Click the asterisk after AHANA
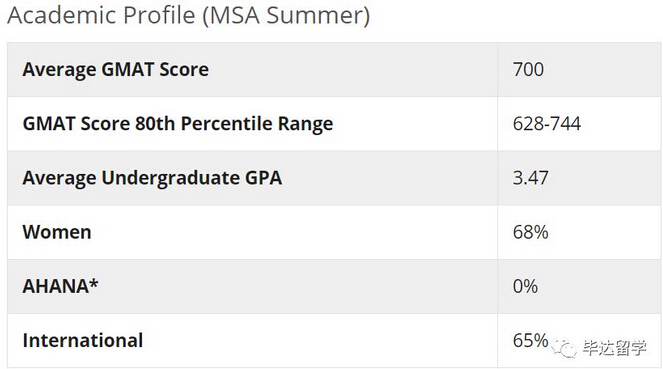This screenshot has width=663, height=369. 94,282
